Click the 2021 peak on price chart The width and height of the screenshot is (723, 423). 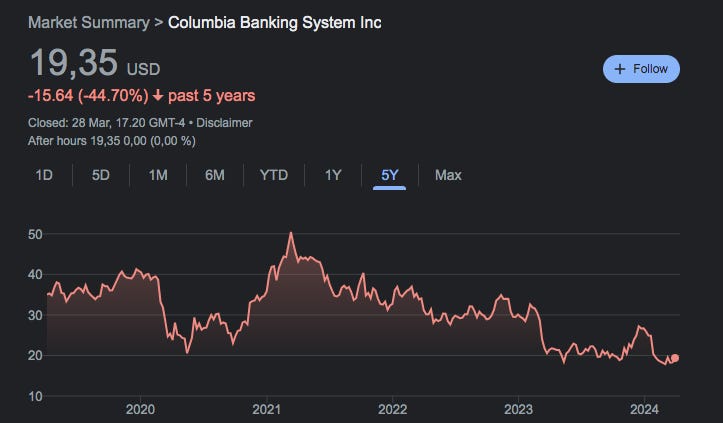(x=291, y=233)
